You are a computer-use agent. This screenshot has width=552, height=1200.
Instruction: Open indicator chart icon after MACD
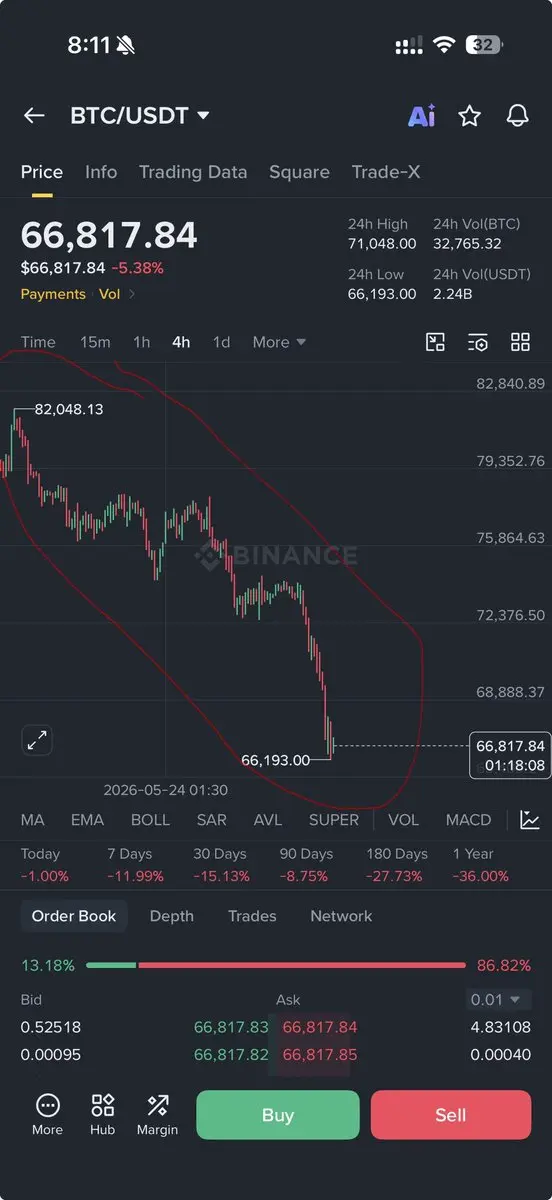530,820
